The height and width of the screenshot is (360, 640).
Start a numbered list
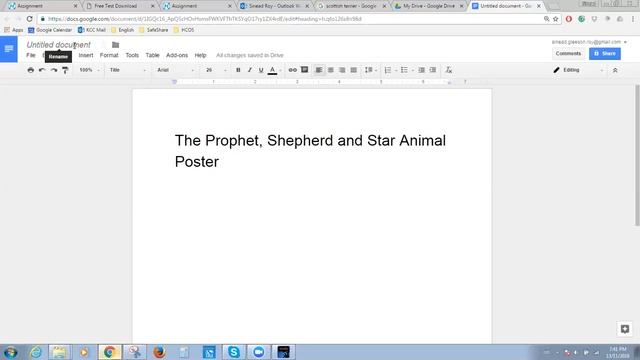[389, 70]
